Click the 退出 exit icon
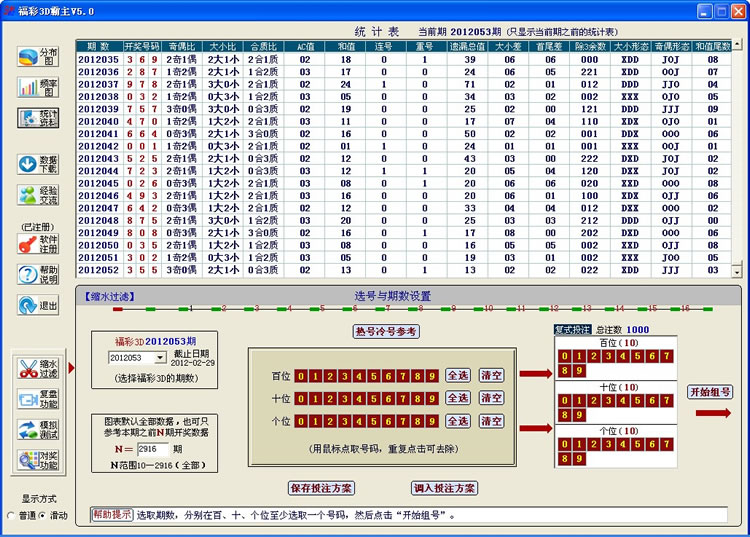This screenshot has height=537, width=750. coord(37,305)
